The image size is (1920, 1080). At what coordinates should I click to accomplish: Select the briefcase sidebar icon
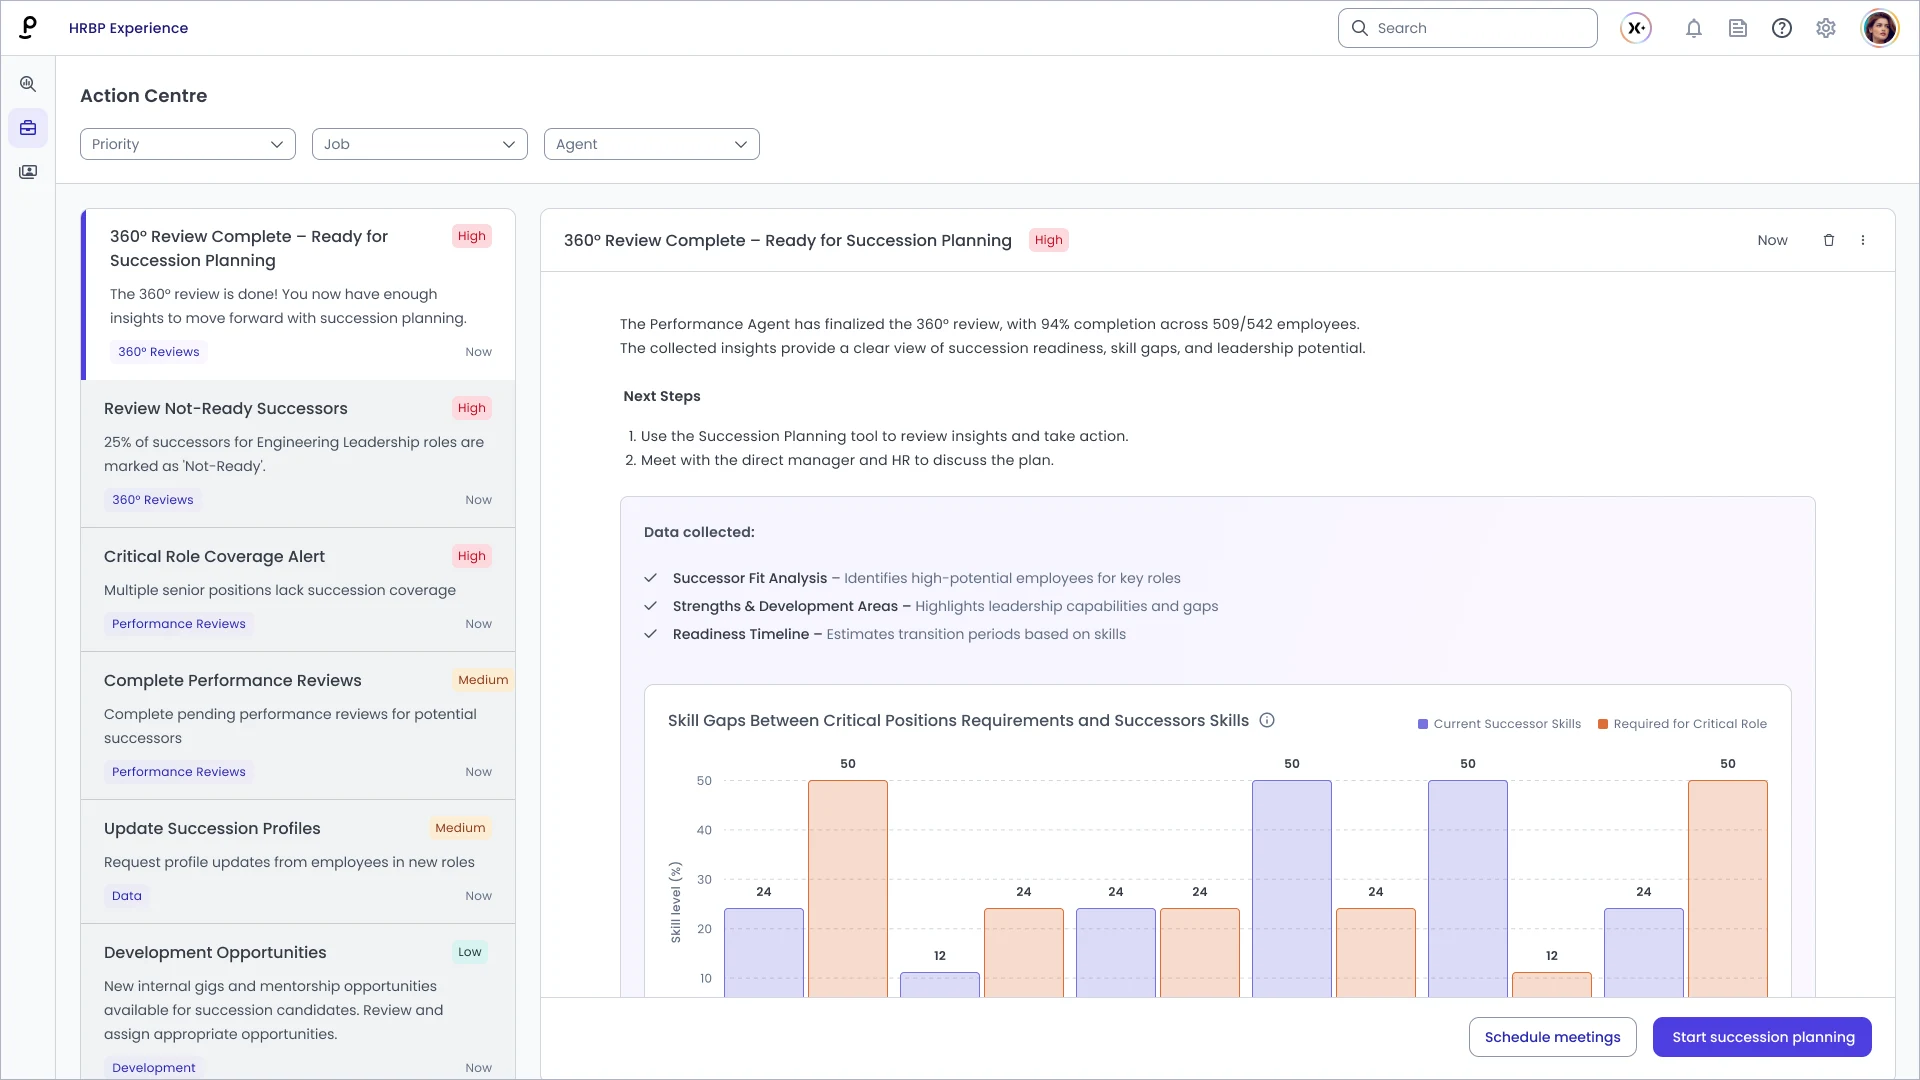click(x=28, y=128)
